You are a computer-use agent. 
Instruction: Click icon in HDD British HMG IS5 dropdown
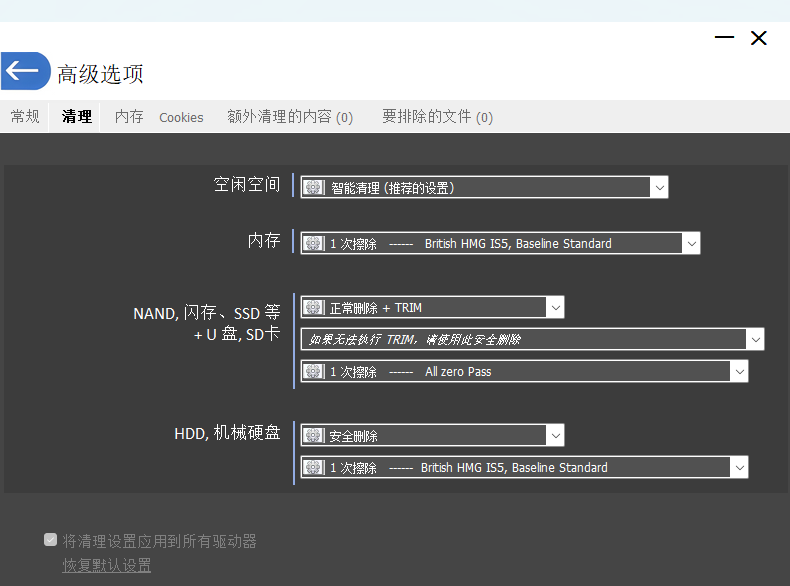pos(314,468)
